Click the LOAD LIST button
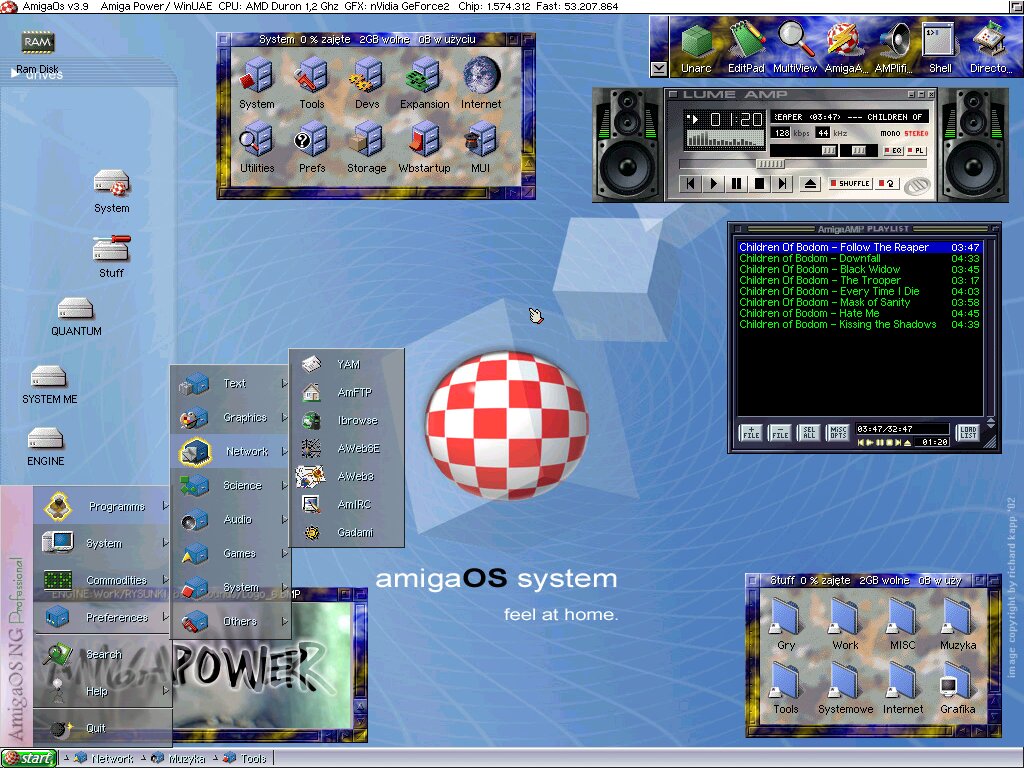The width and height of the screenshot is (1024, 768). [968, 432]
